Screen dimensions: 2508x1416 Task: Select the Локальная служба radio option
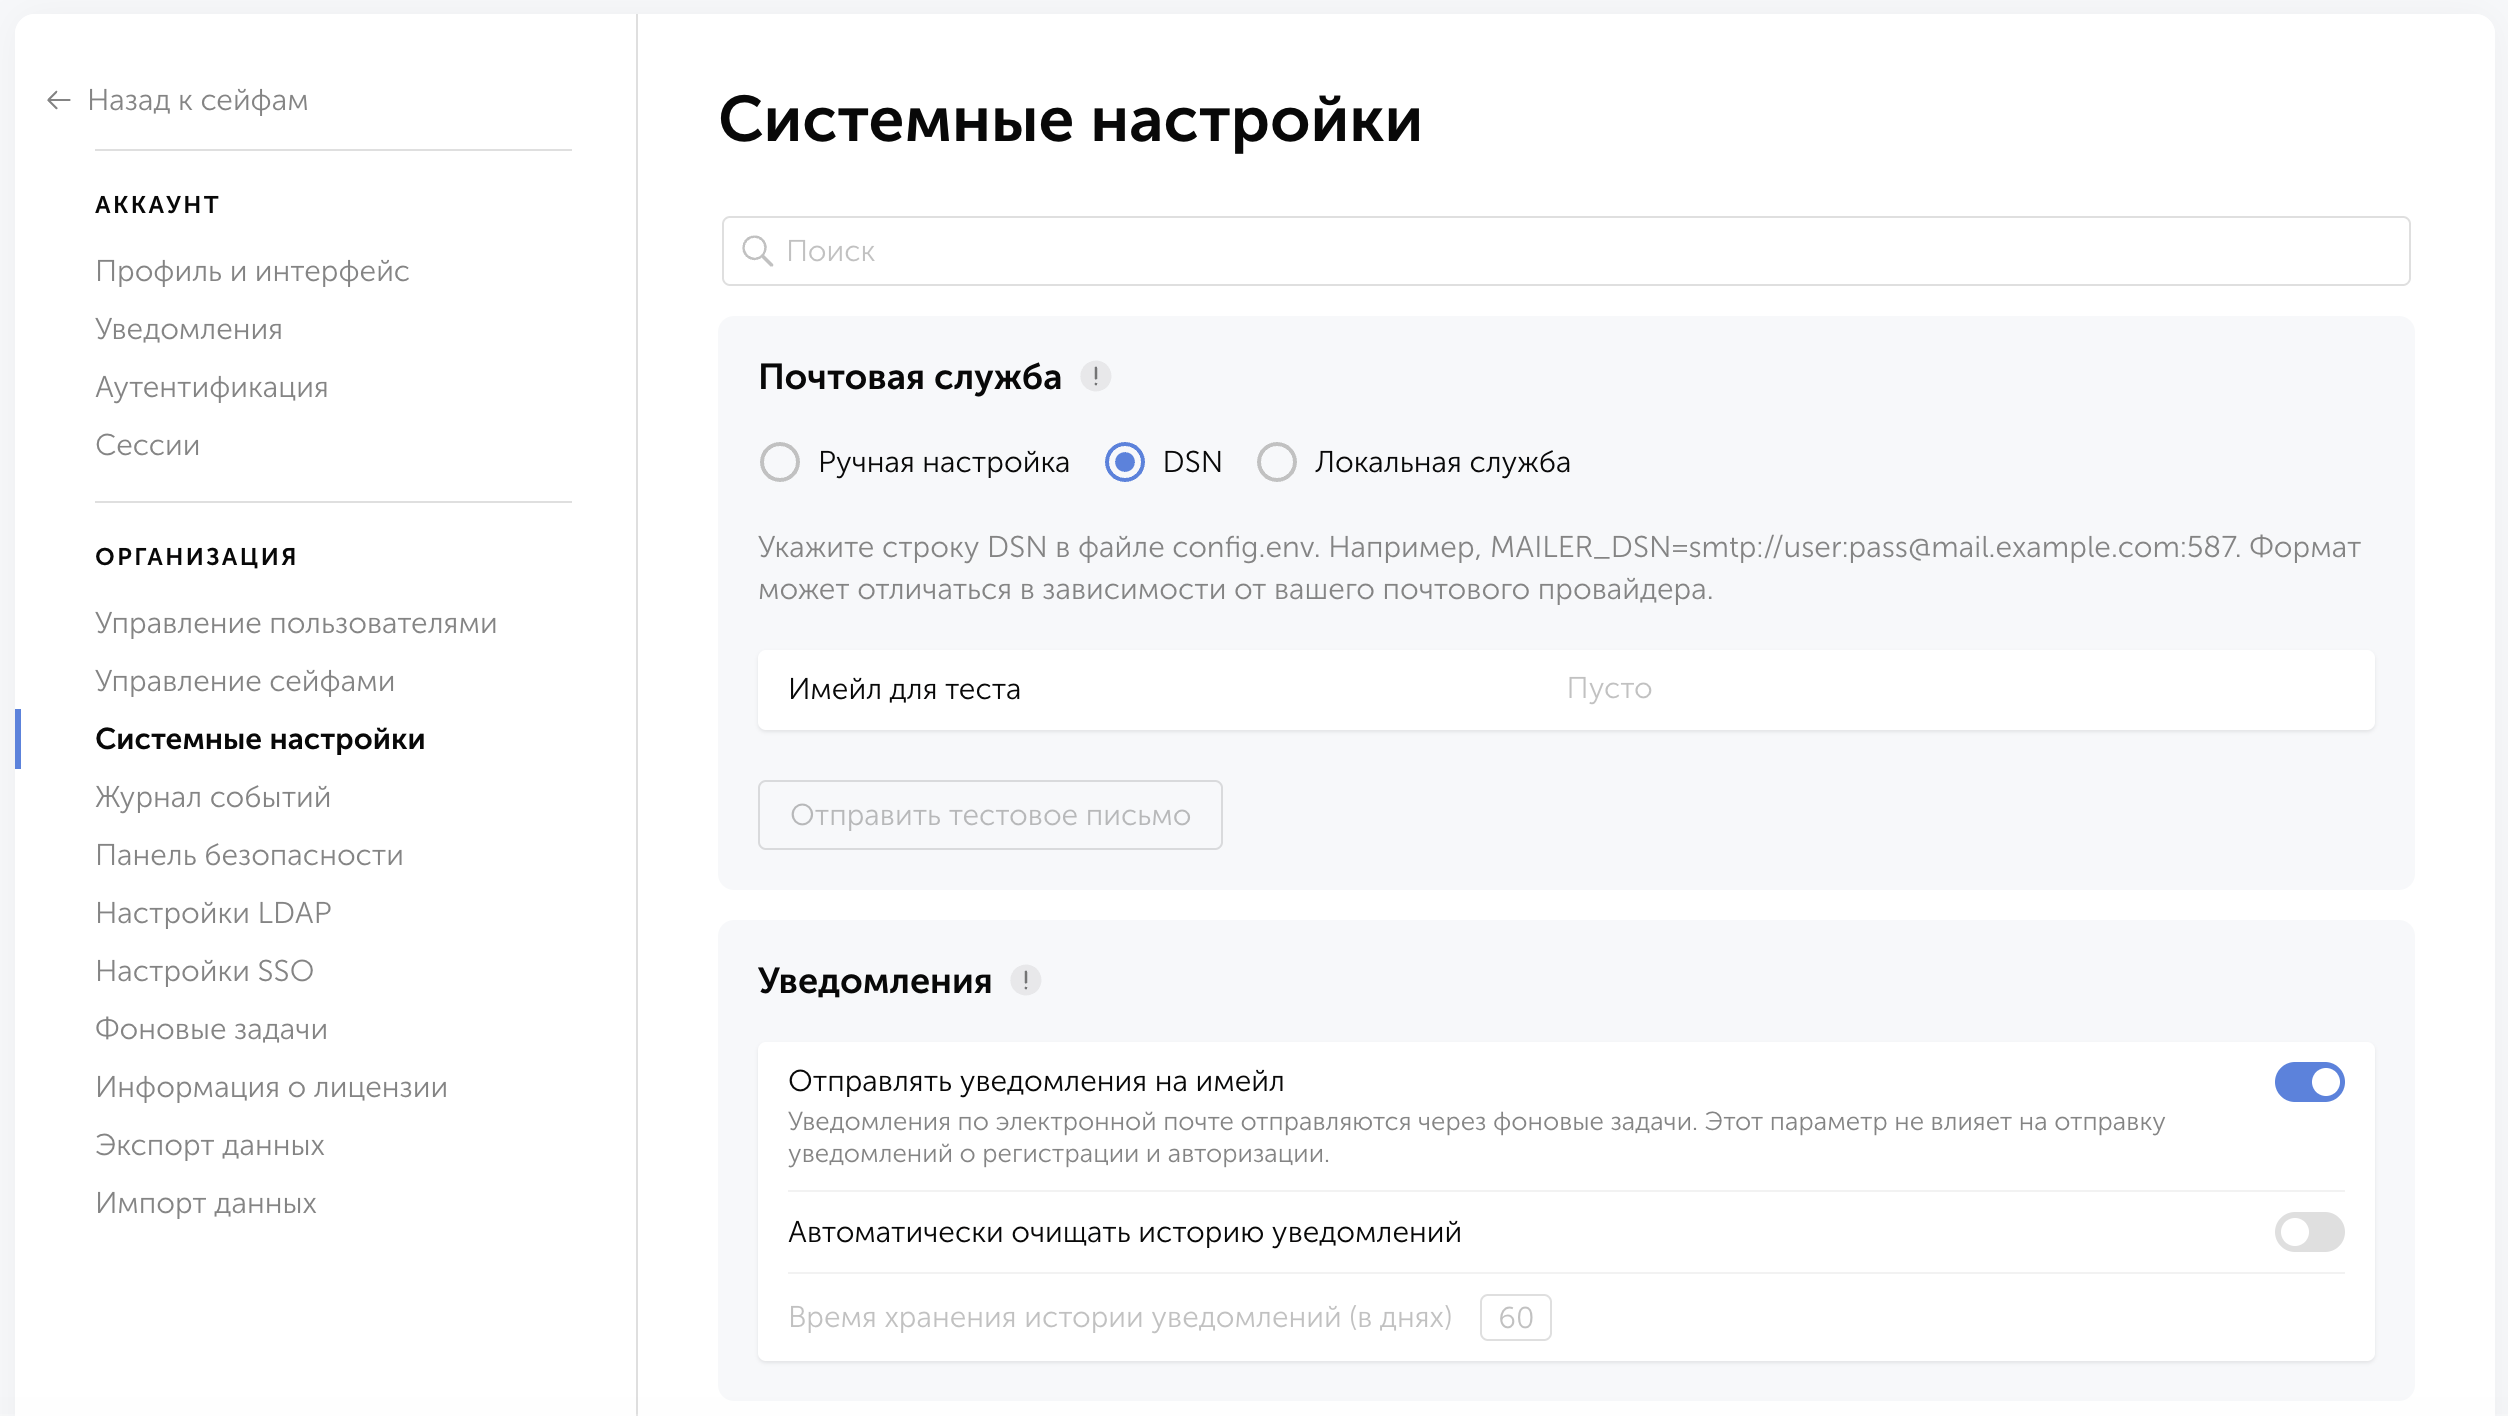[x=1276, y=462]
